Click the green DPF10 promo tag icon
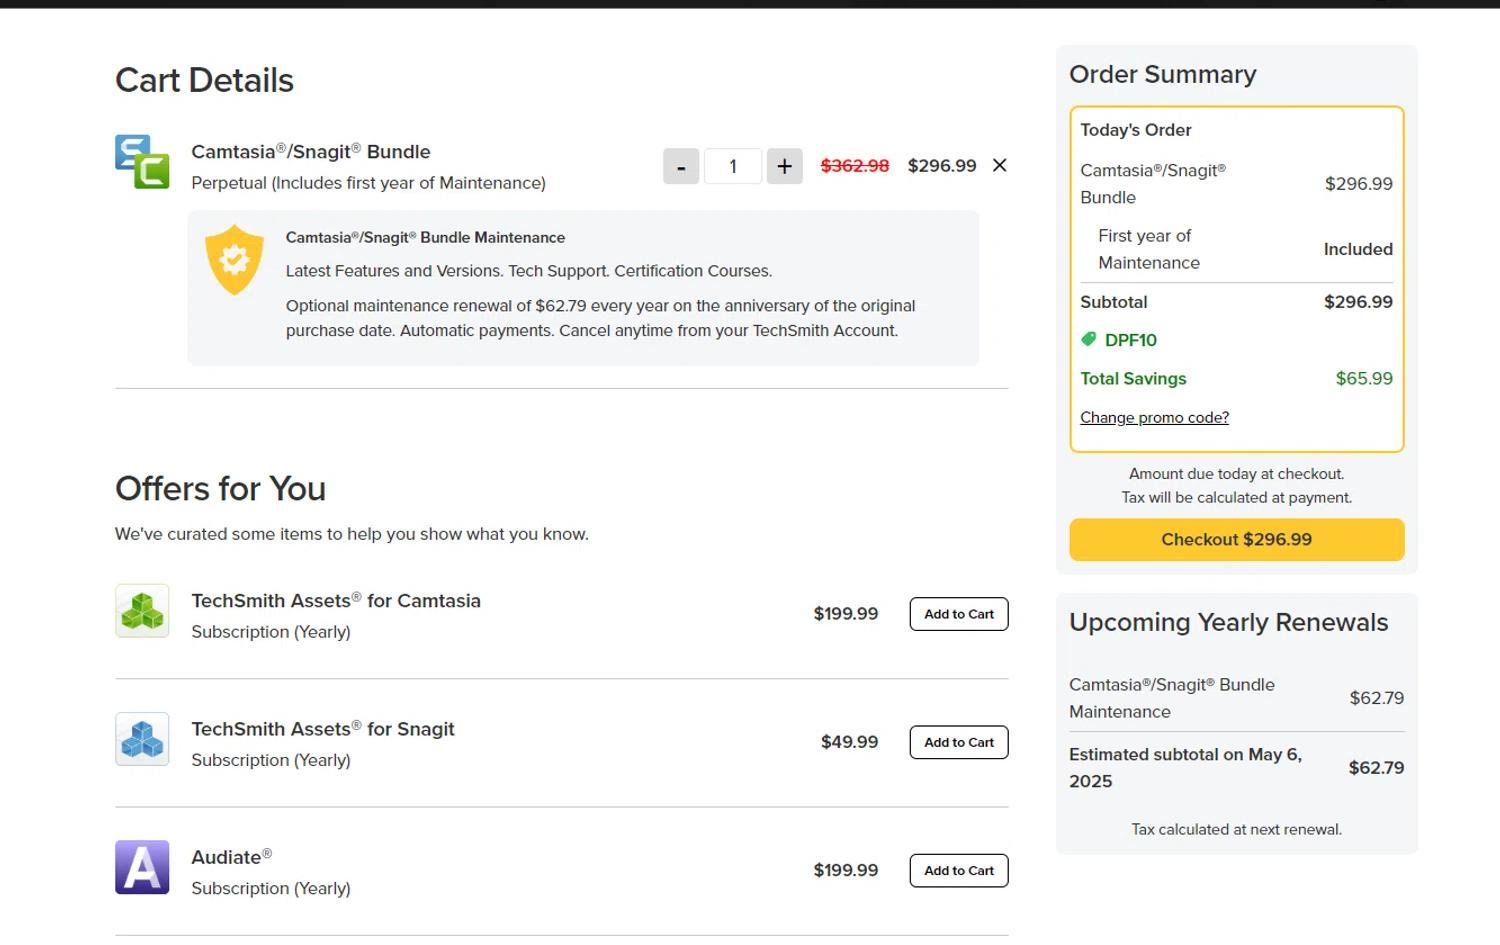Image resolution: width=1500 pixels, height=945 pixels. pyautogui.click(x=1089, y=340)
